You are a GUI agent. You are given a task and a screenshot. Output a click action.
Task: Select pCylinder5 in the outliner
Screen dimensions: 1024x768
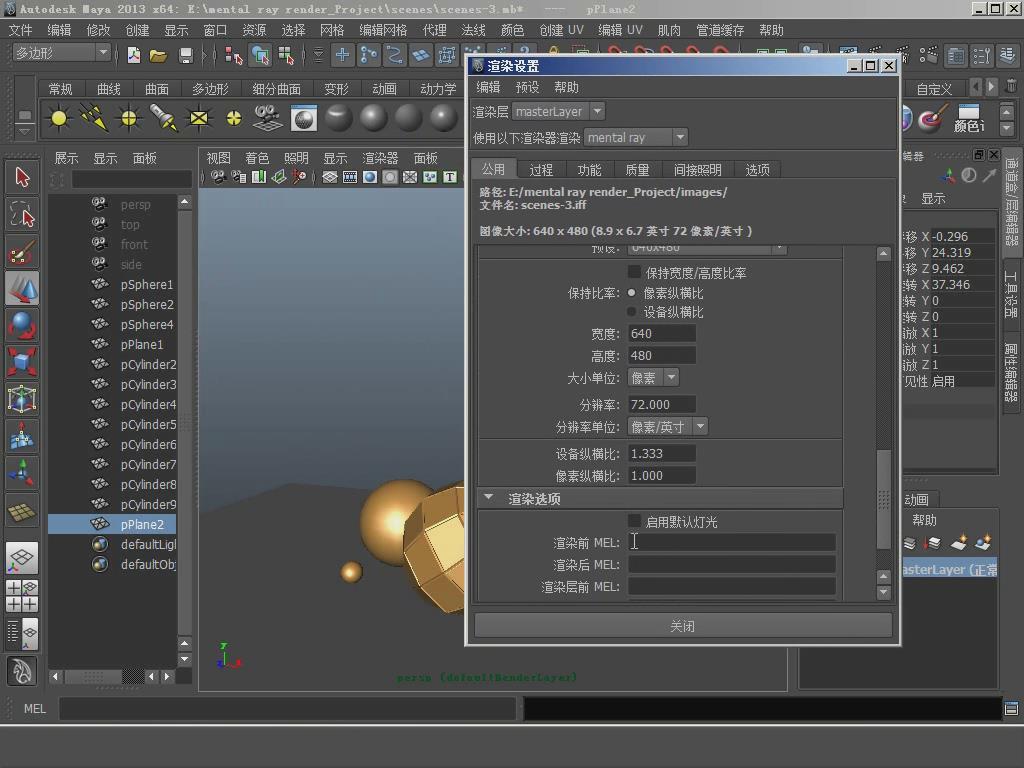pyautogui.click(x=148, y=424)
